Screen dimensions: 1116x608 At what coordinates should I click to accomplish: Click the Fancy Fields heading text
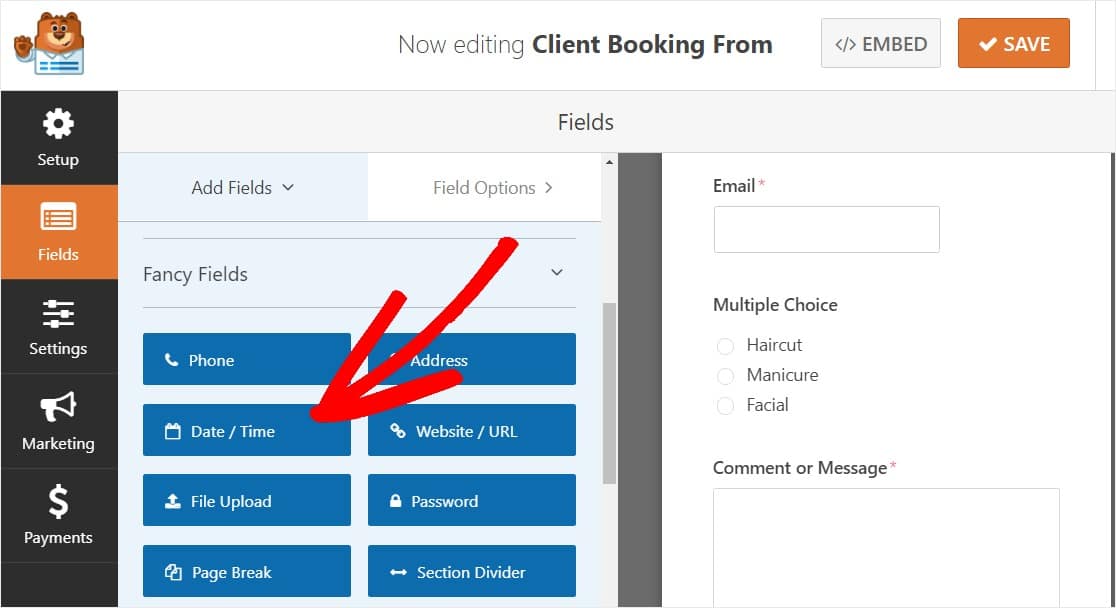[195, 274]
